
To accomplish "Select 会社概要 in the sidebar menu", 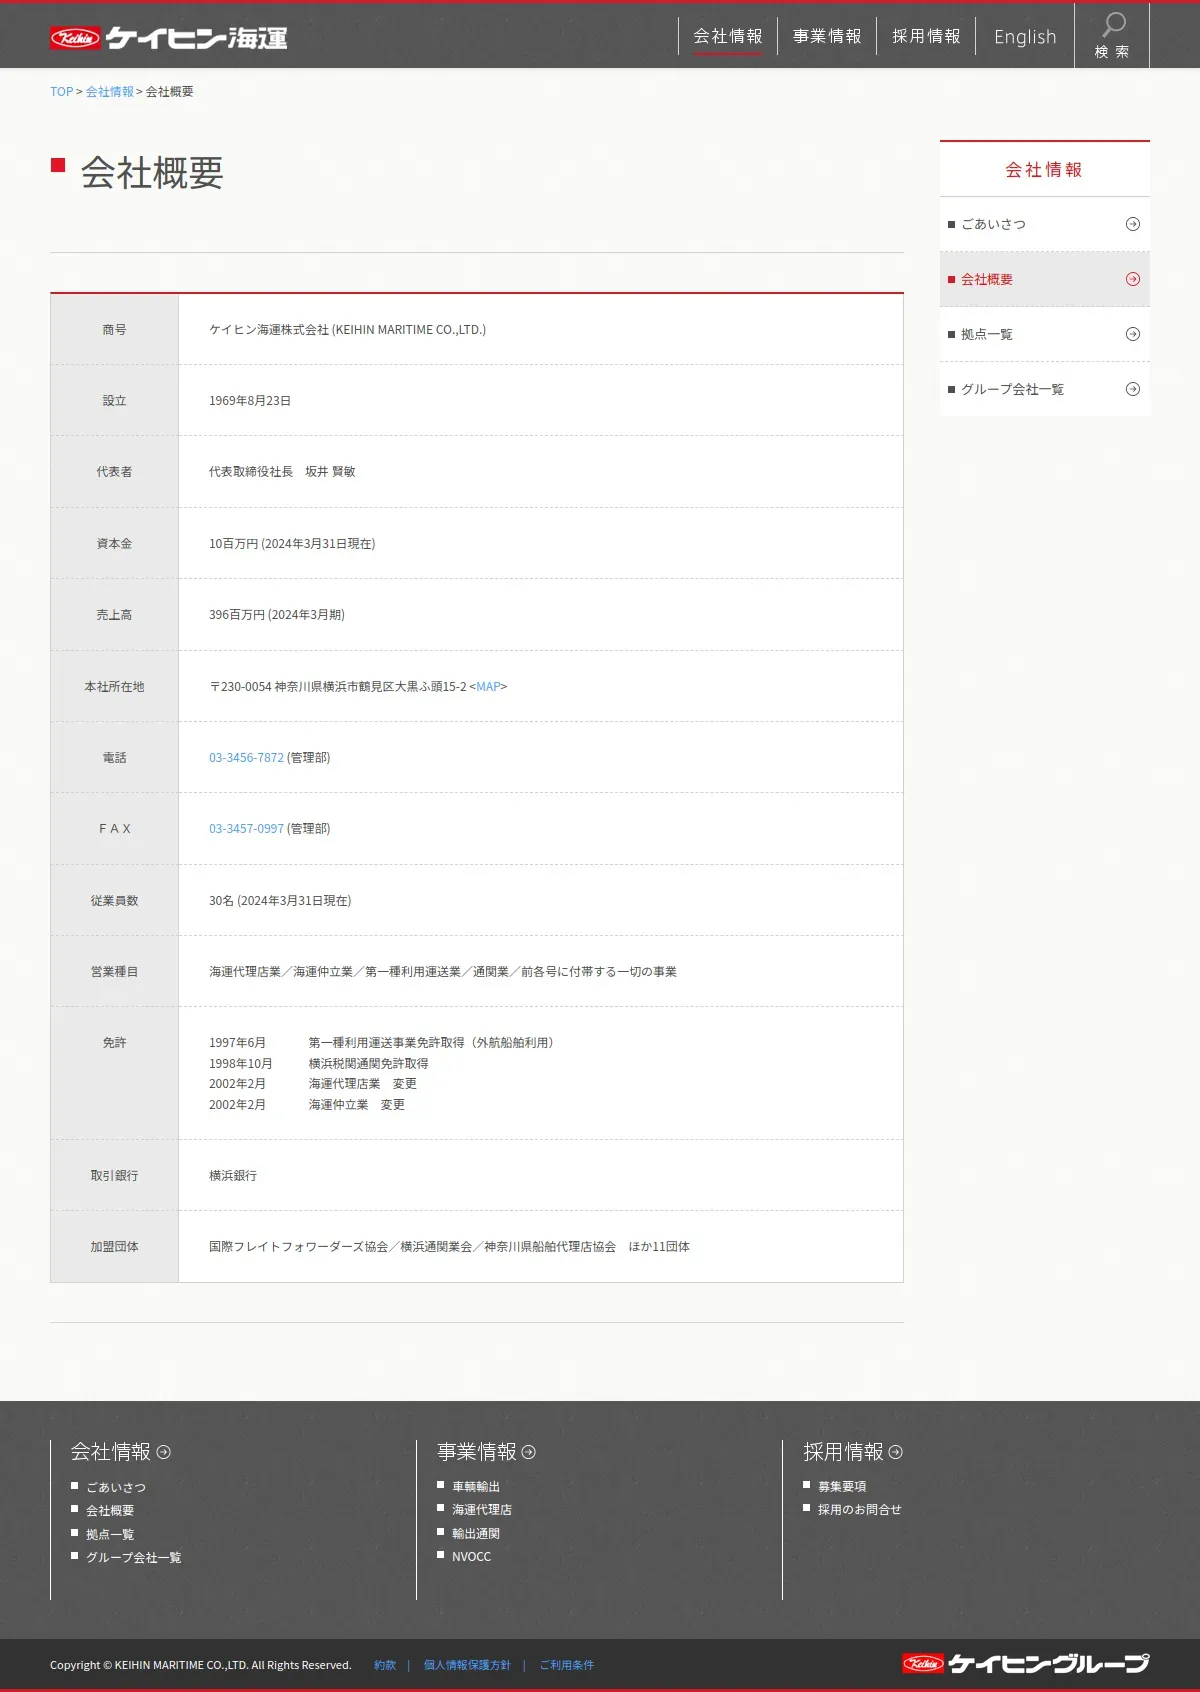I will (x=1045, y=279).
